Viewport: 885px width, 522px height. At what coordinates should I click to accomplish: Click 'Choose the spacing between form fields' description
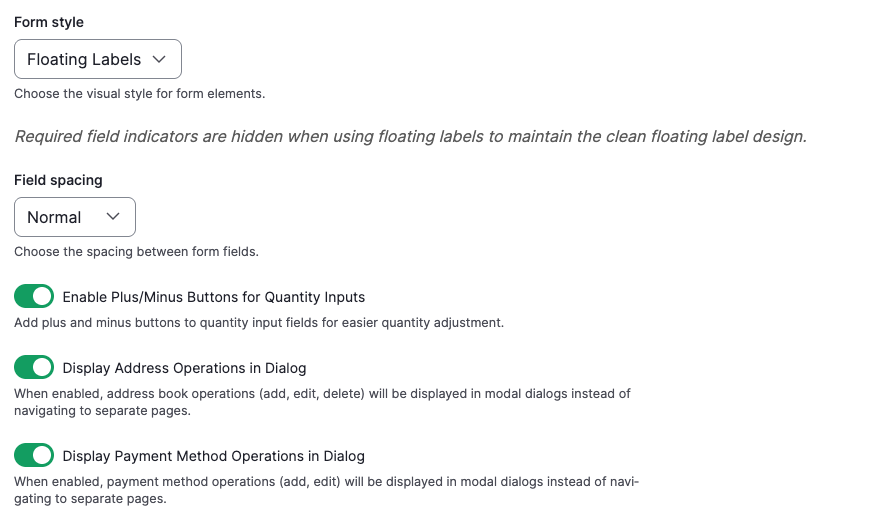point(136,252)
